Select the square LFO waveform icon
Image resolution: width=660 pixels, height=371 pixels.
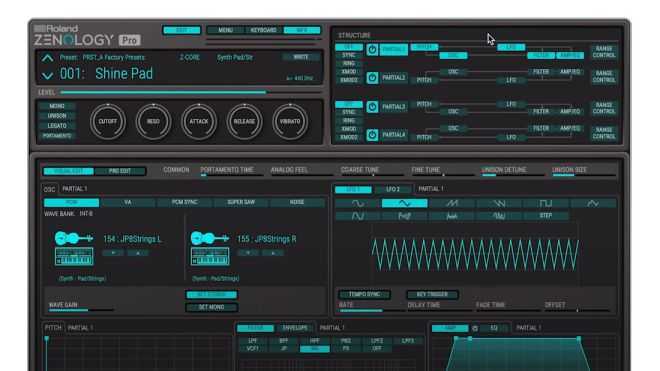546,204
